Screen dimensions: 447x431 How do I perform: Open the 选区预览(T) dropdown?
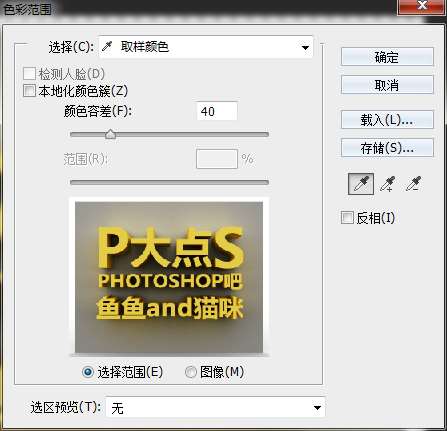(x=215, y=407)
